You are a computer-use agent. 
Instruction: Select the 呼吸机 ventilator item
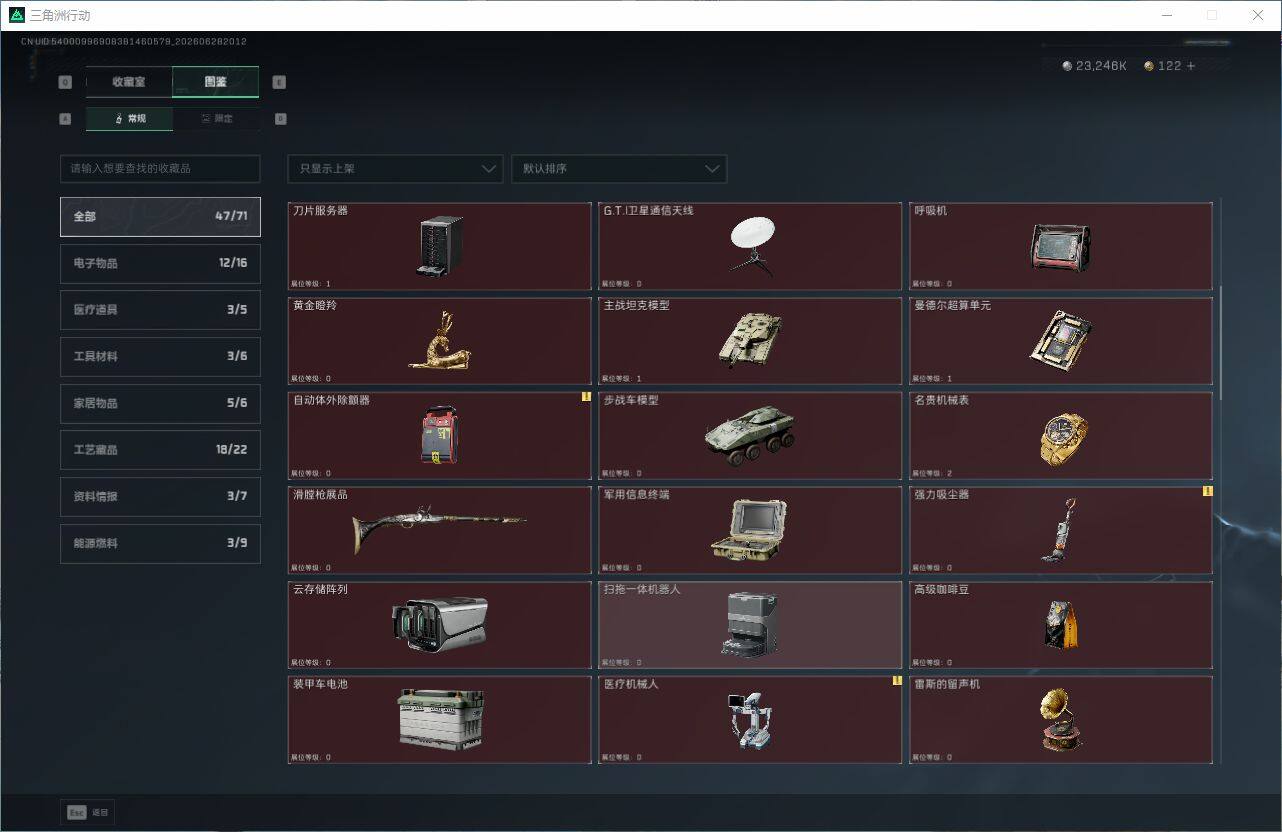pos(1061,246)
